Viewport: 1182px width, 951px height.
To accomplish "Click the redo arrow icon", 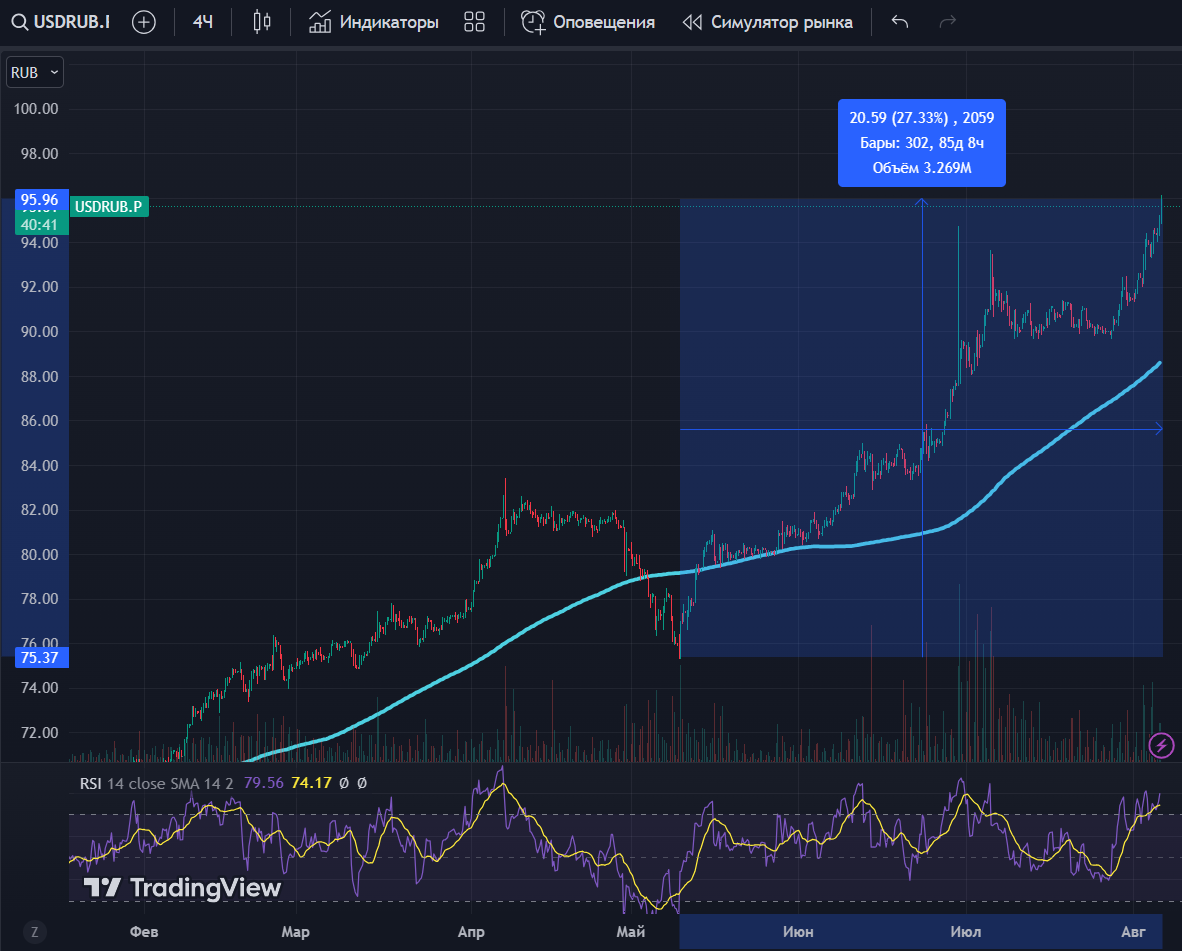I will tap(946, 21).
